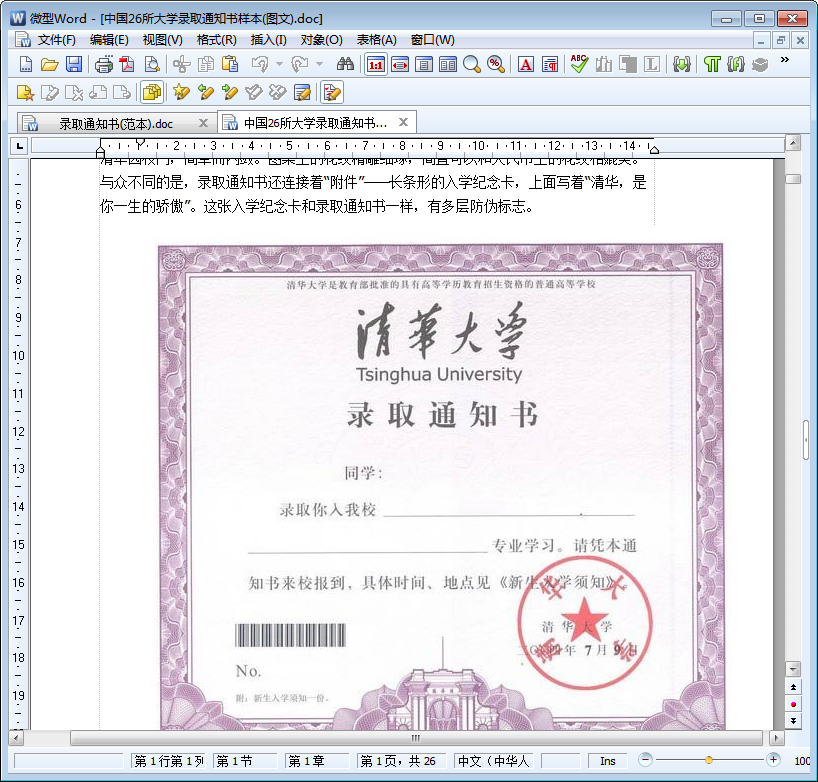Copy selection using the copy icon
This screenshot has width=818, height=782.
[x=206, y=65]
